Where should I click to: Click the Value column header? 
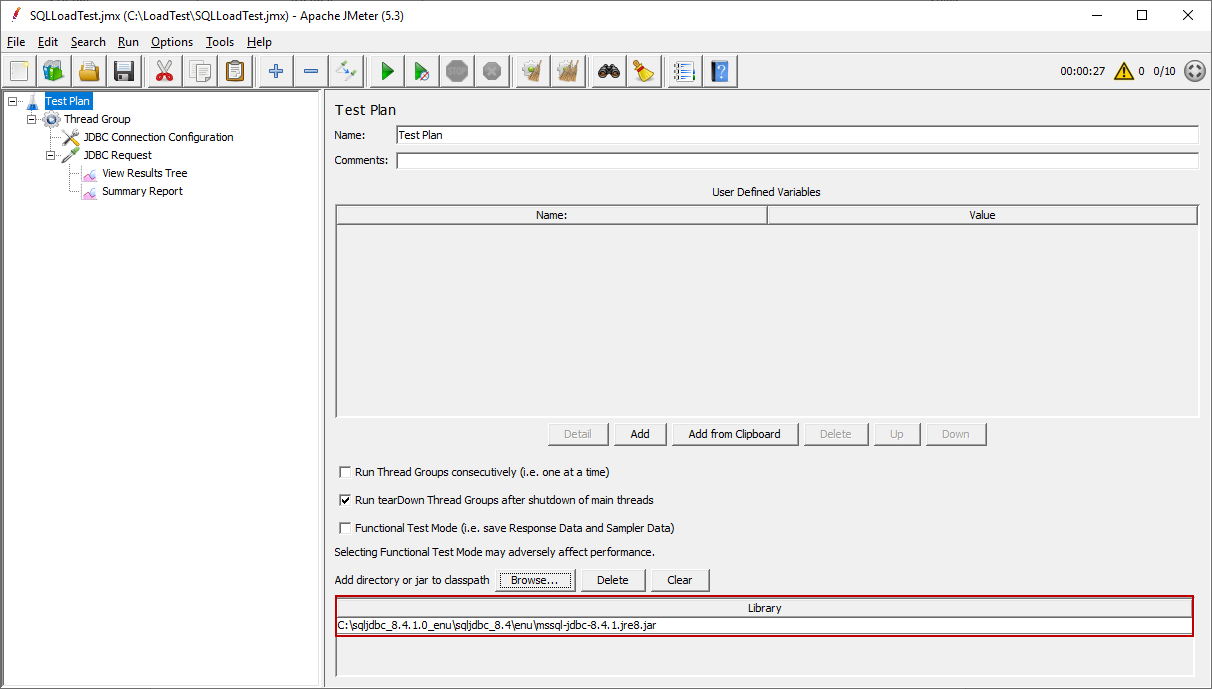[x=982, y=215]
